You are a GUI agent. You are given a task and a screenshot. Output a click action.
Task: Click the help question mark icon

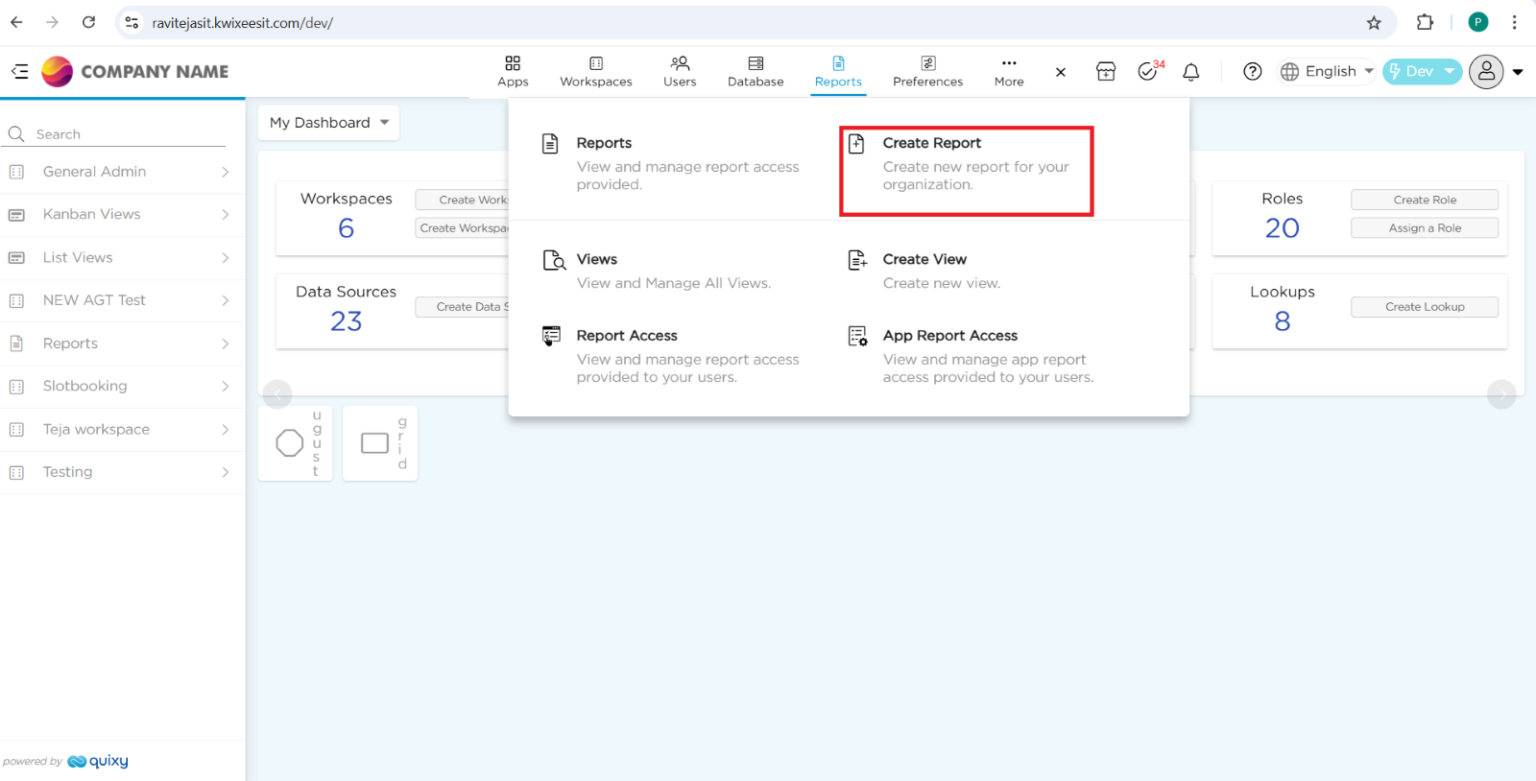(x=1252, y=71)
